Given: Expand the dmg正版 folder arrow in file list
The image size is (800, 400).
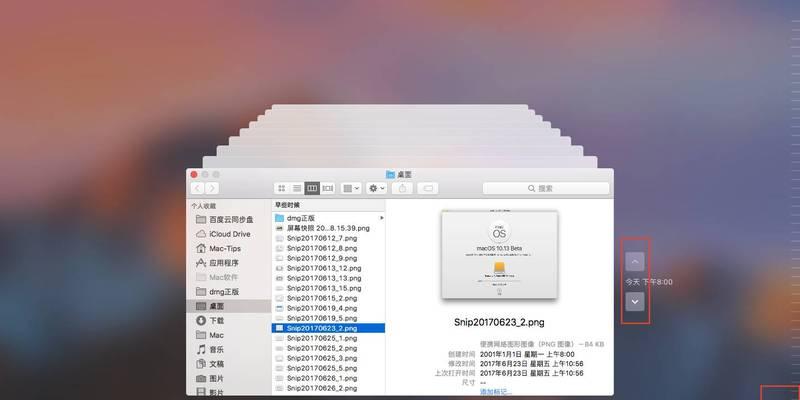Looking at the screenshot, I should pos(382,218).
